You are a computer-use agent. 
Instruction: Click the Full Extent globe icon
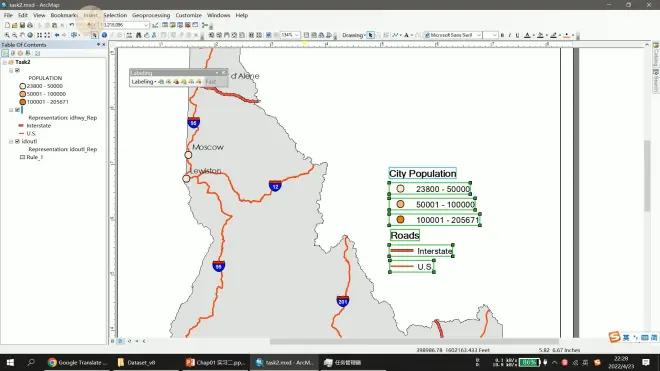click(x=30, y=35)
